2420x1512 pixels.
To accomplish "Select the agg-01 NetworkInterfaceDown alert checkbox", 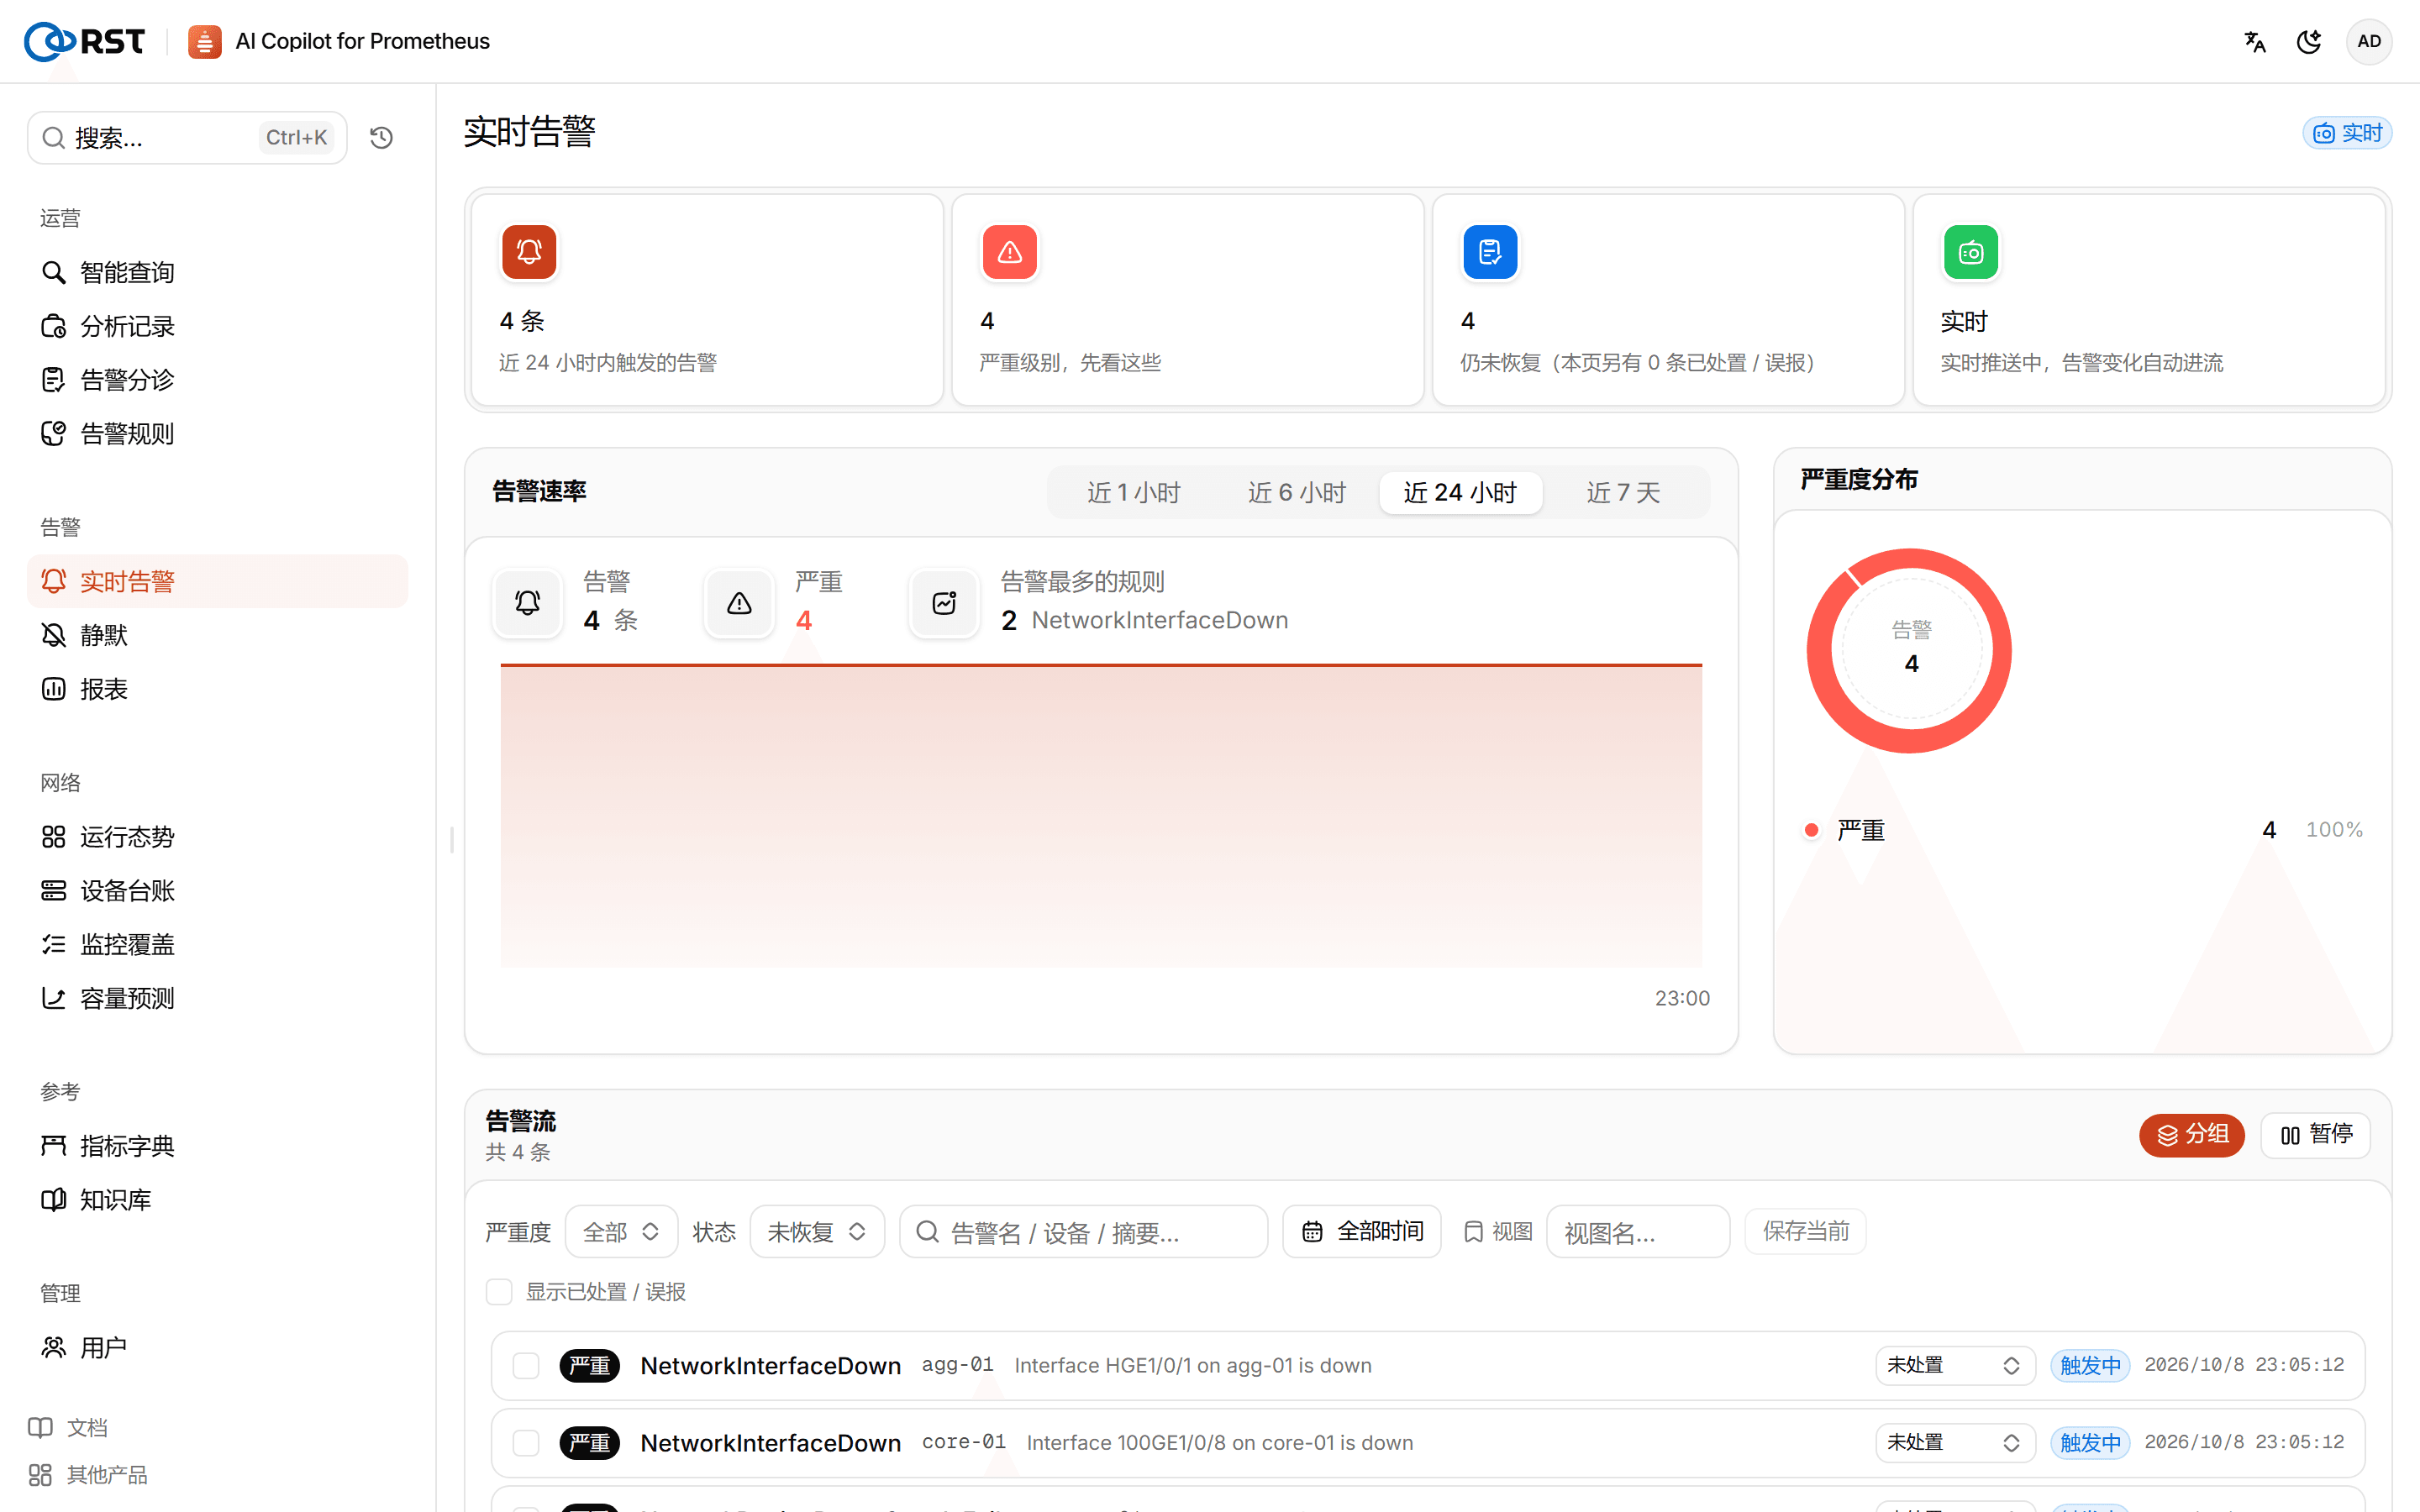I will click(526, 1366).
